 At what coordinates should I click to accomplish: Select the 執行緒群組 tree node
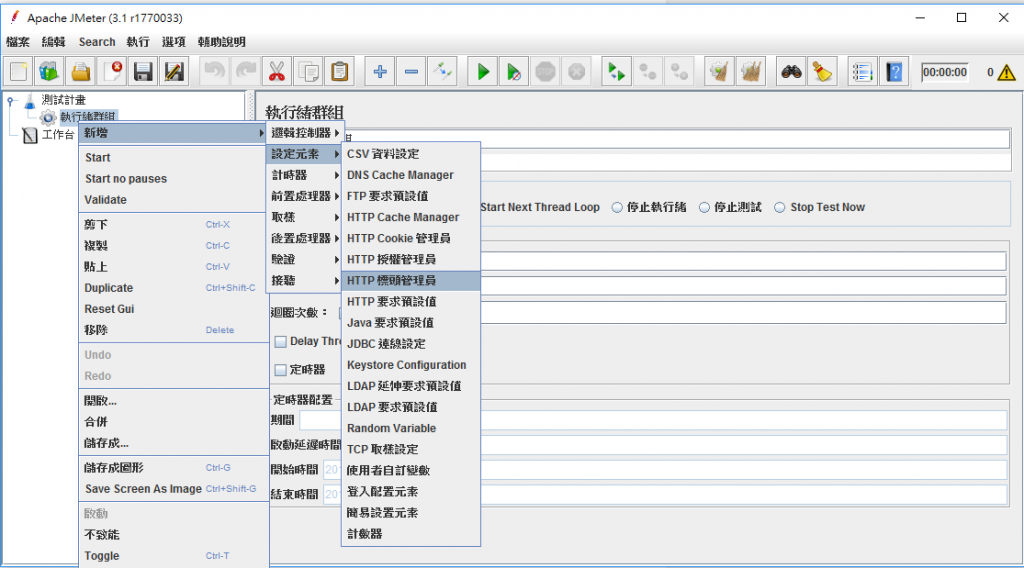tap(88, 117)
